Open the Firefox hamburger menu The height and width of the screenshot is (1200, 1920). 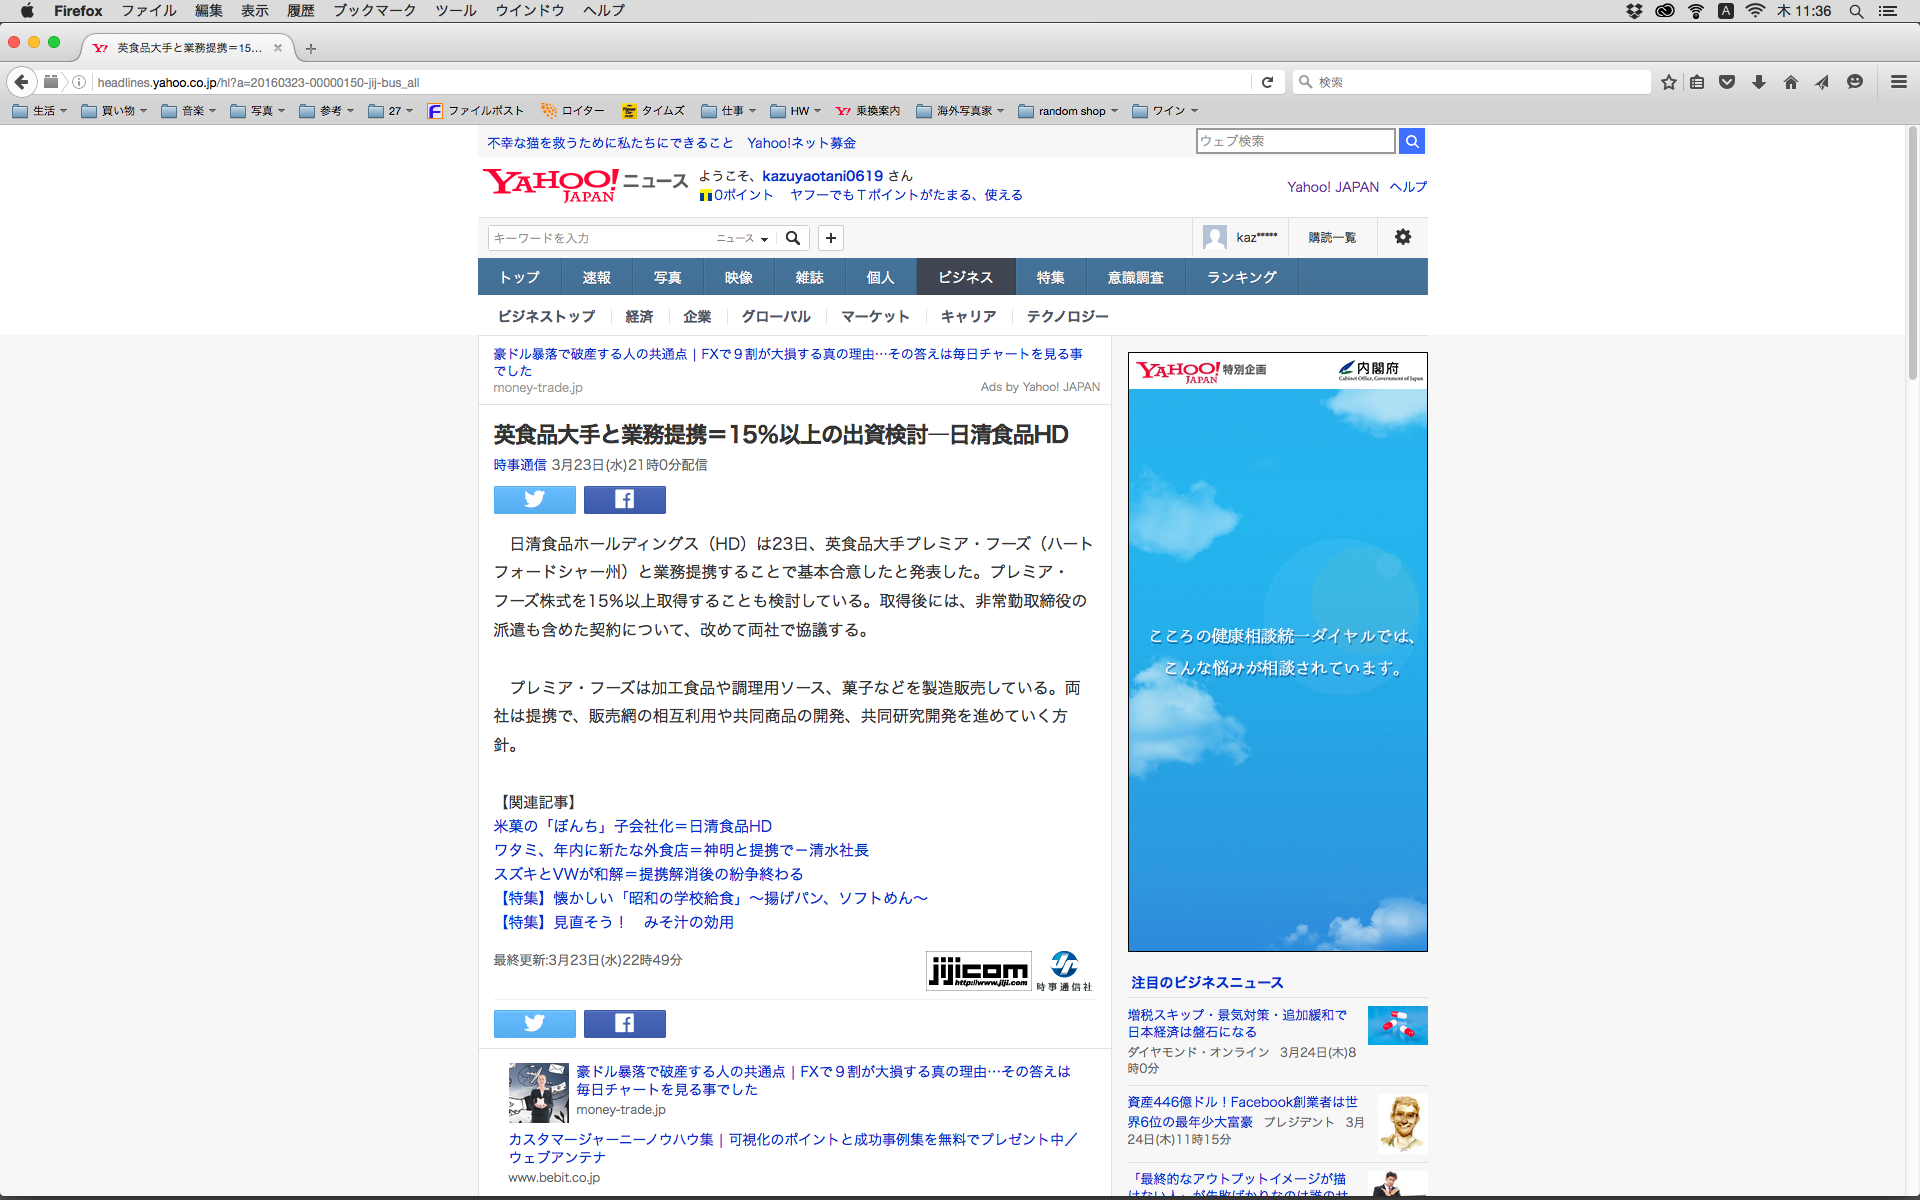(x=1898, y=82)
